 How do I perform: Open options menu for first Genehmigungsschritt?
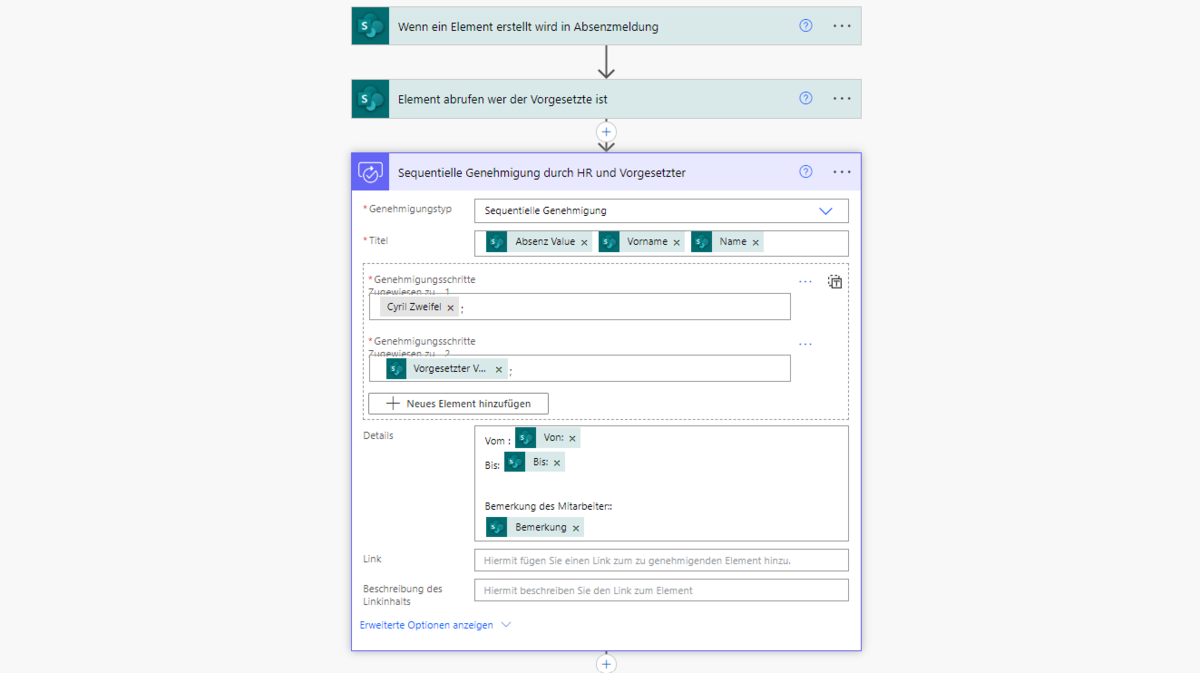tap(805, 282)
